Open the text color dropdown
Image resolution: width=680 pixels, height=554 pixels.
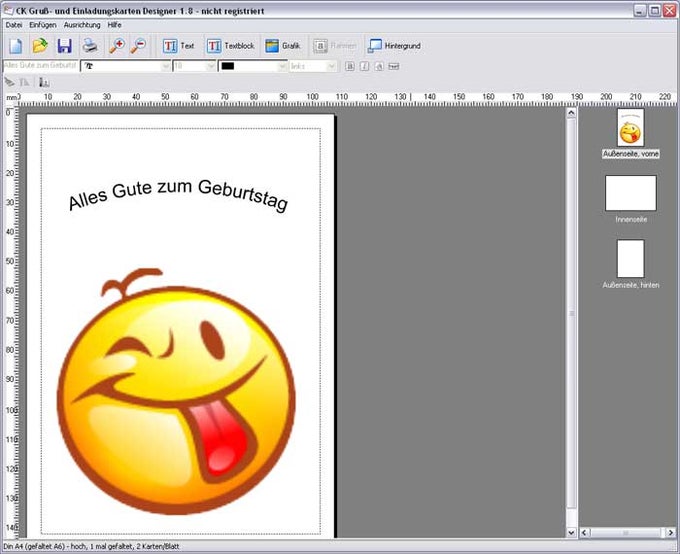point(282,66)
